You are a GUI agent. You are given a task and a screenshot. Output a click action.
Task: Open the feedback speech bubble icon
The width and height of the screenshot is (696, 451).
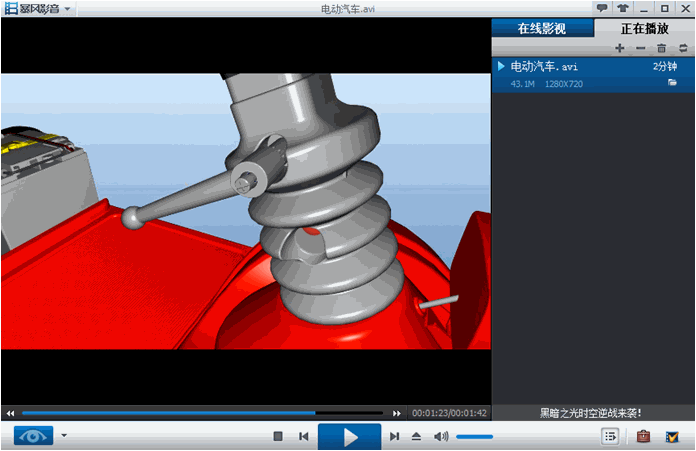[602, 8]
